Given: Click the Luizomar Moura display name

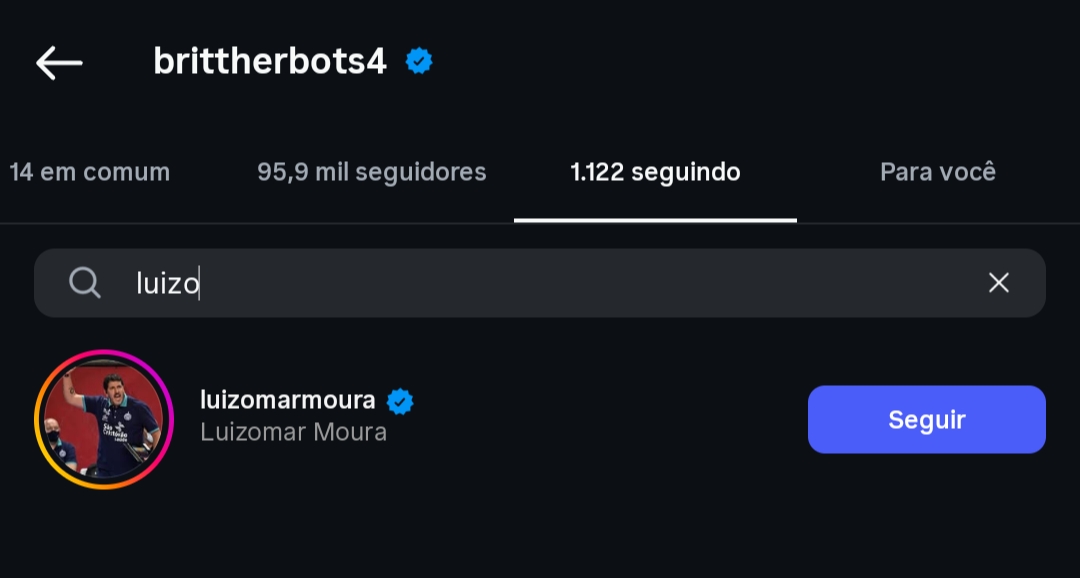Looking at the screenshot, I should (293, 432).
